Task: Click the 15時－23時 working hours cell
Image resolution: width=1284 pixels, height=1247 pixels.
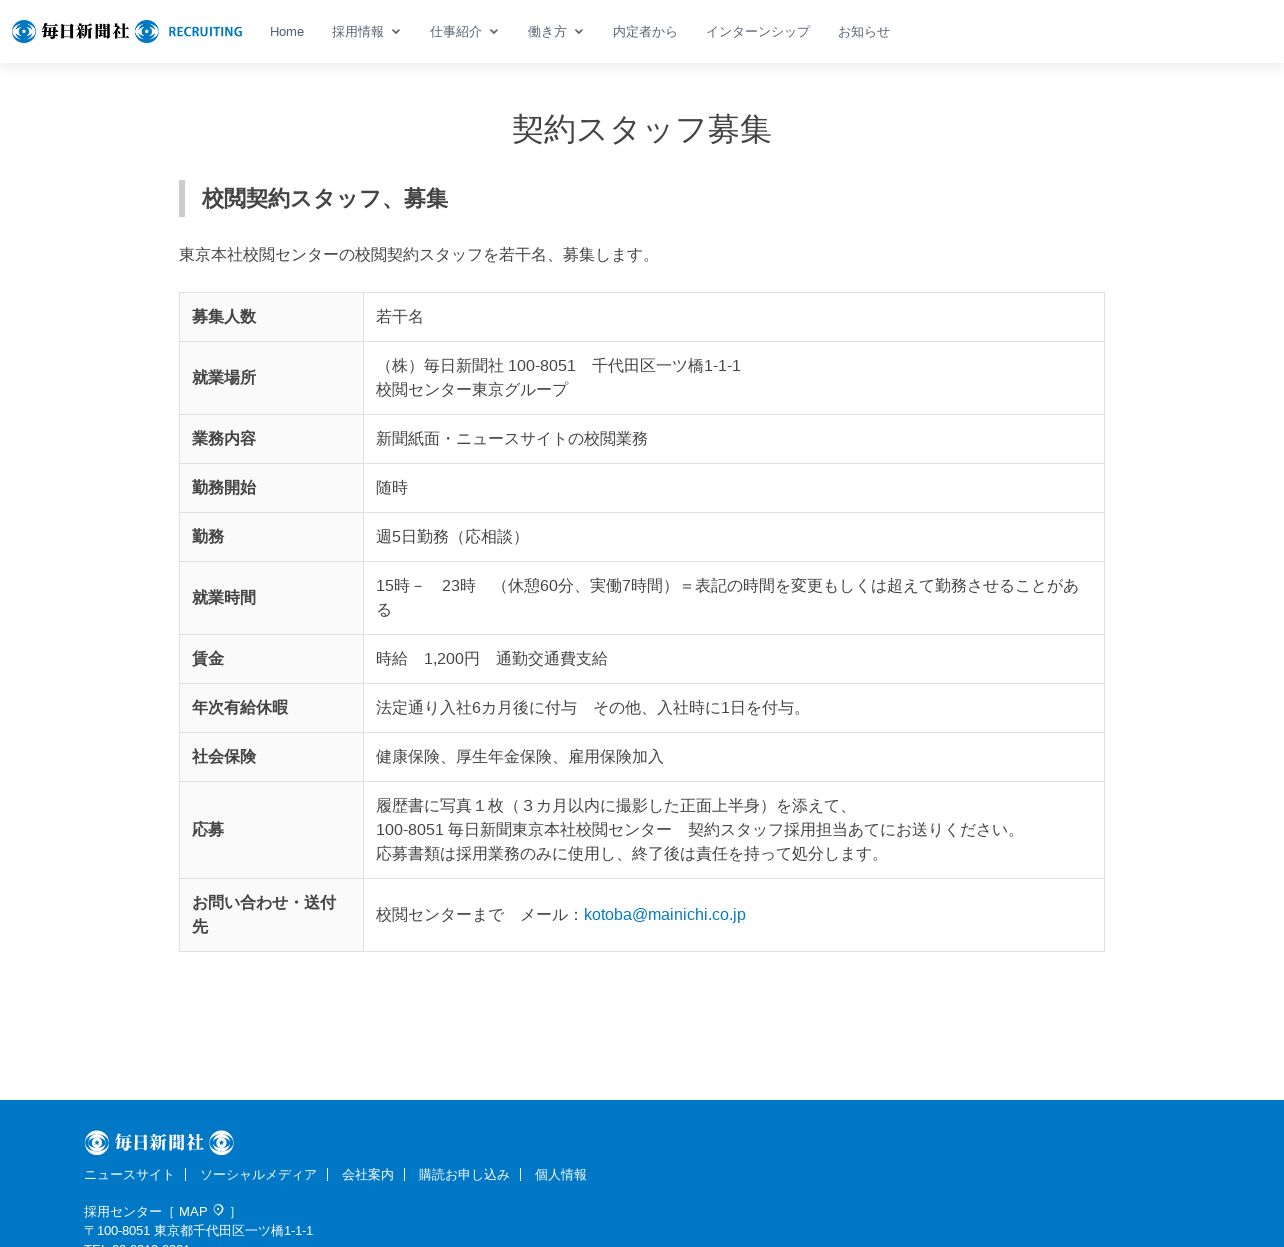Action: 734,598
